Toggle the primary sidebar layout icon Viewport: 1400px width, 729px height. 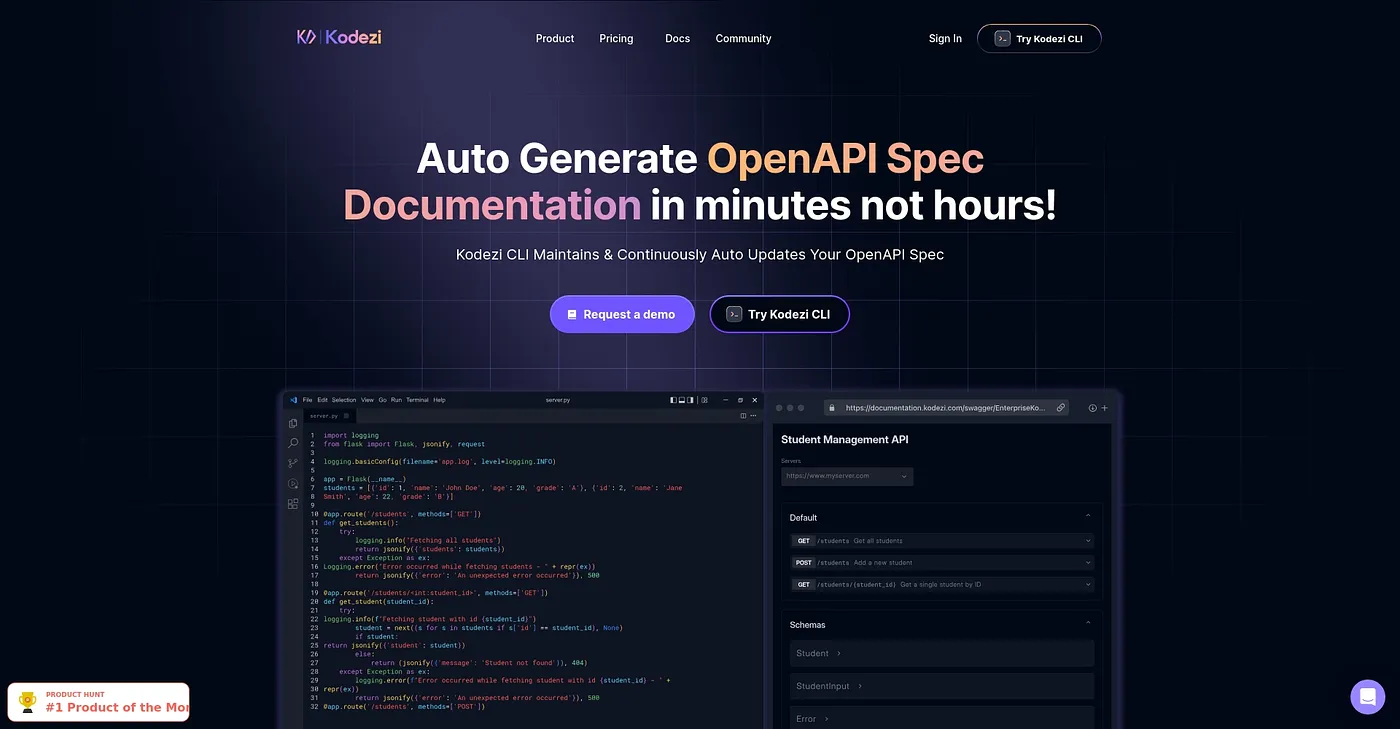pyautogui.click(x=673, y=400)
